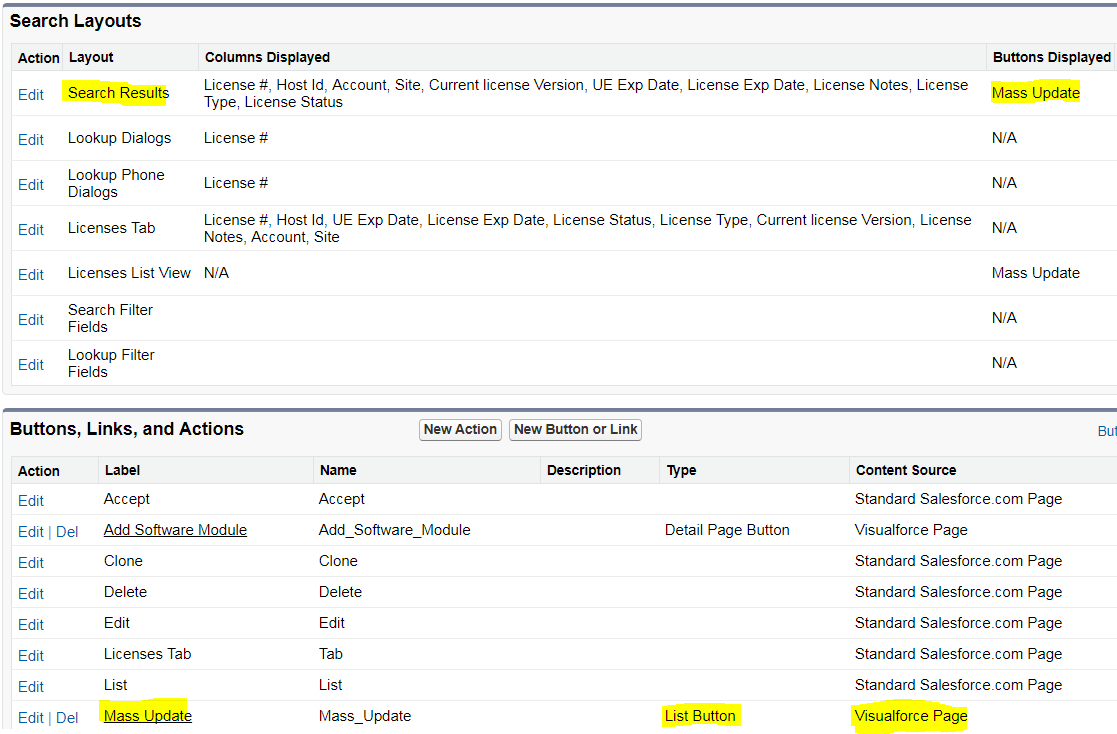This screenshot has height=734, width=1117.
Task: Select the Search Filter Fields layout name
Action: coord(110,319)
